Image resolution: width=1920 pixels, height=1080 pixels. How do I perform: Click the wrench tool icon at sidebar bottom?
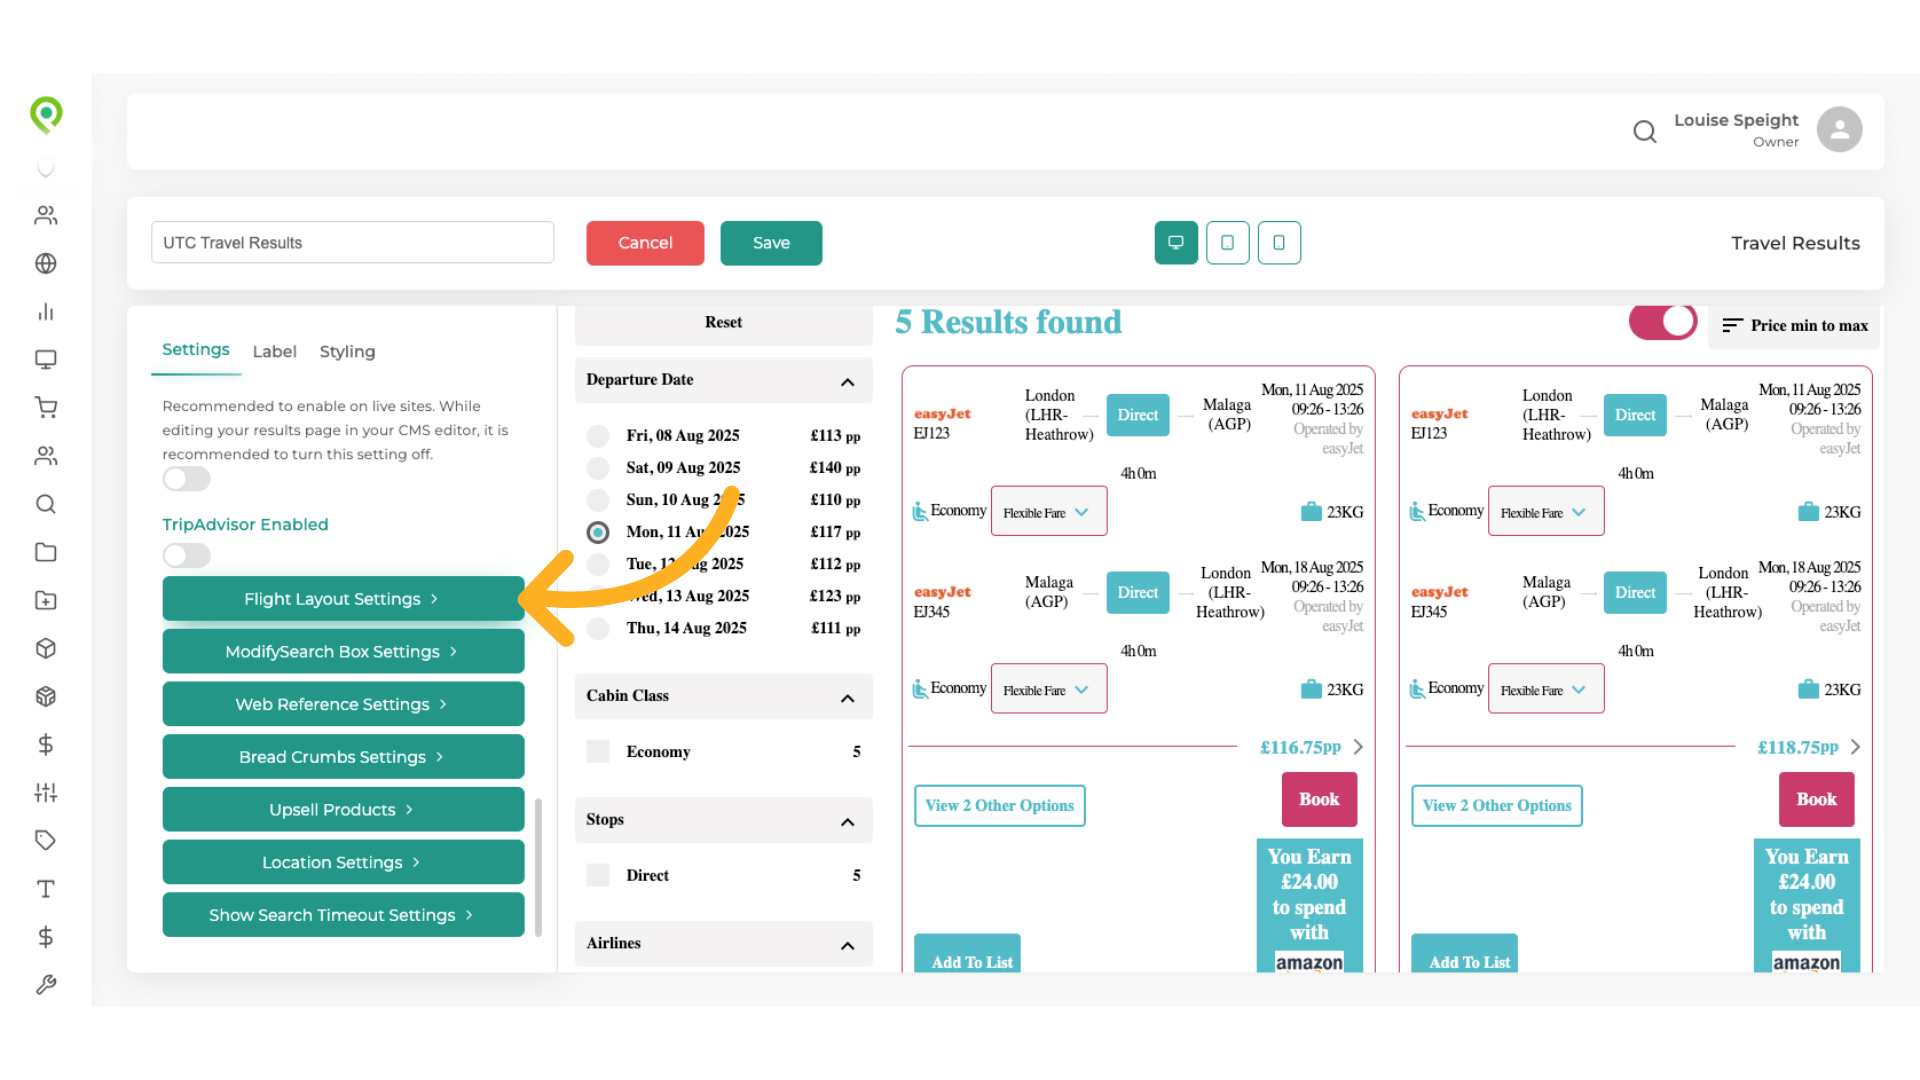click(46, 984)
